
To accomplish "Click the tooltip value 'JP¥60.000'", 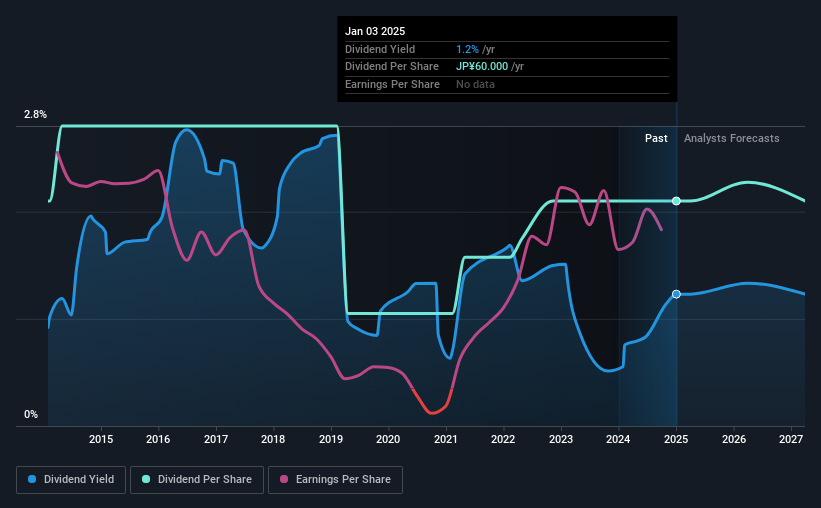I will [x=482, y=67].
